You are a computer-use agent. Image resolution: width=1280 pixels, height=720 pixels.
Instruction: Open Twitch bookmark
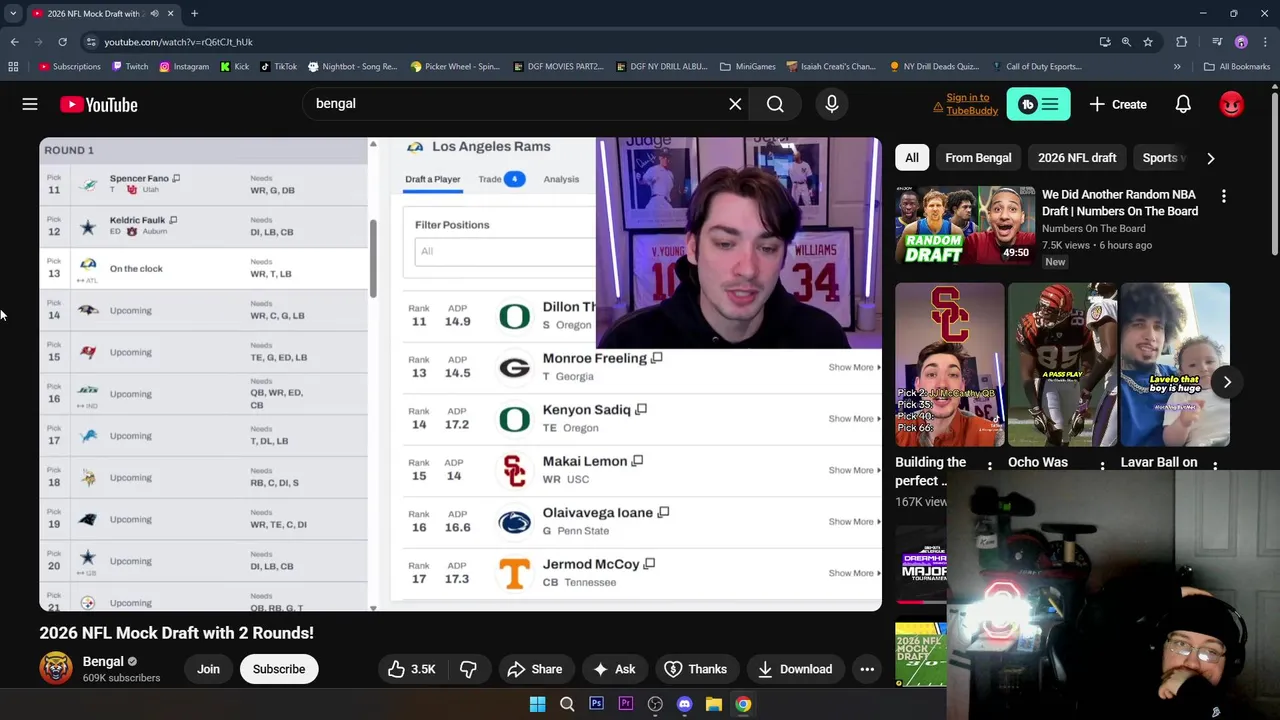tap(130, 66)
